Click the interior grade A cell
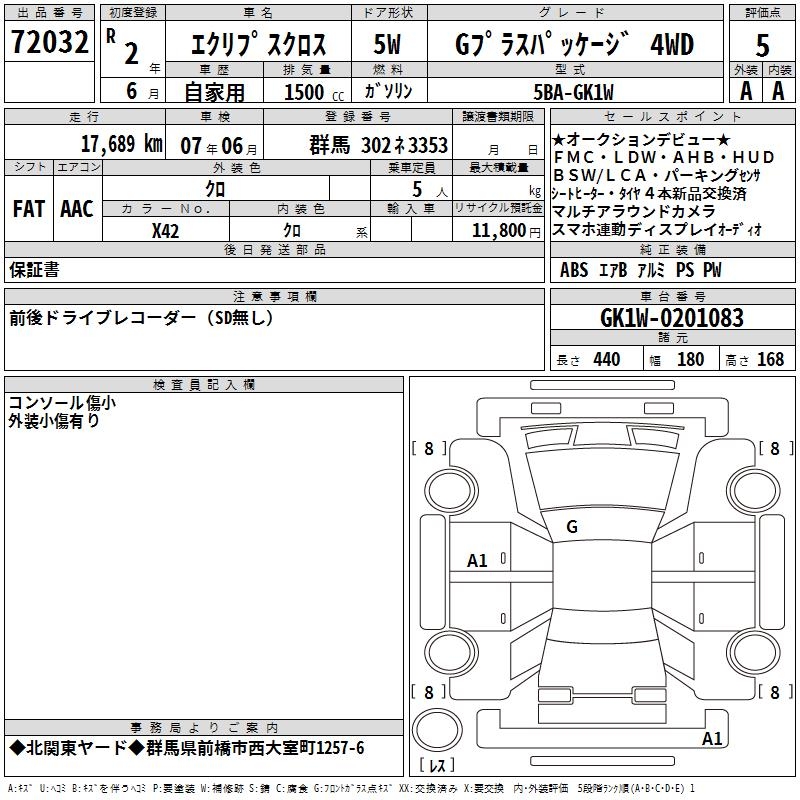The image size is (800, 800). coord(779,91)
